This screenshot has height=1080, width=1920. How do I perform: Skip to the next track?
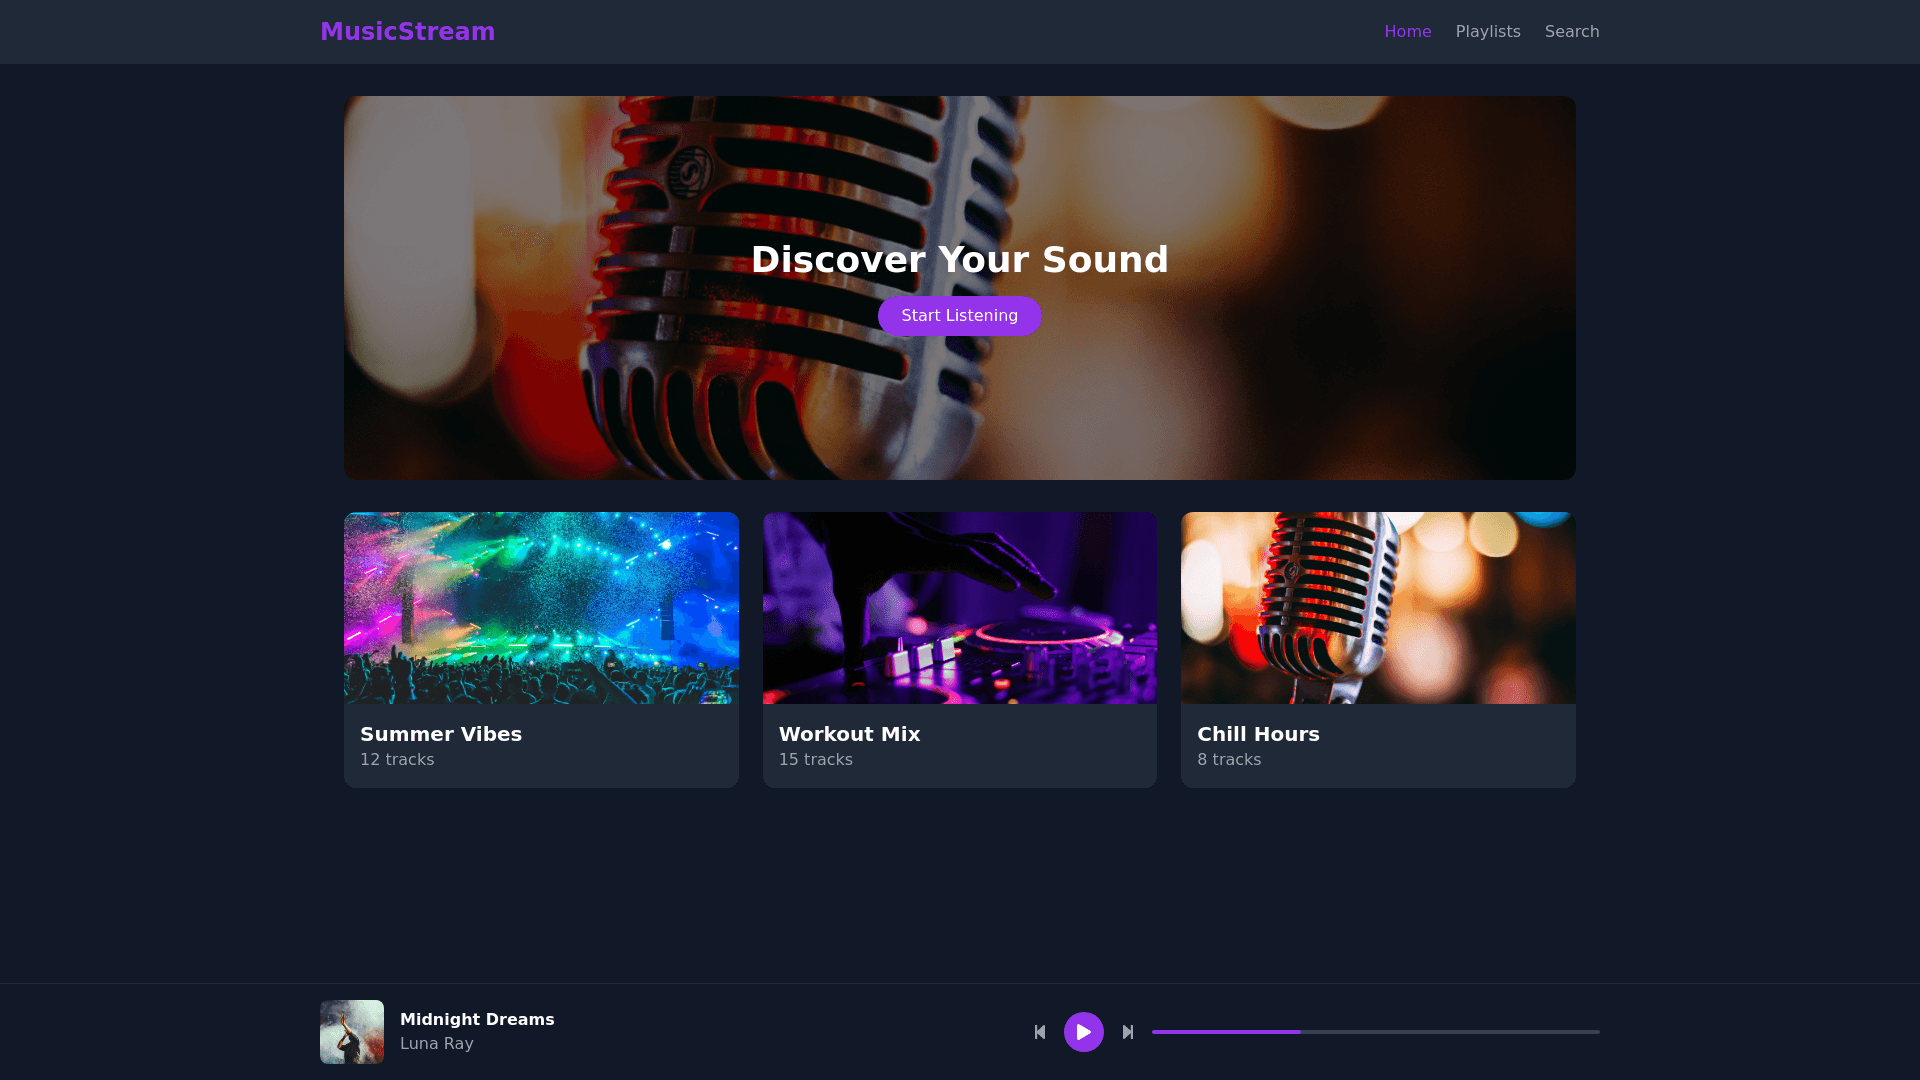point(1128,1032)
